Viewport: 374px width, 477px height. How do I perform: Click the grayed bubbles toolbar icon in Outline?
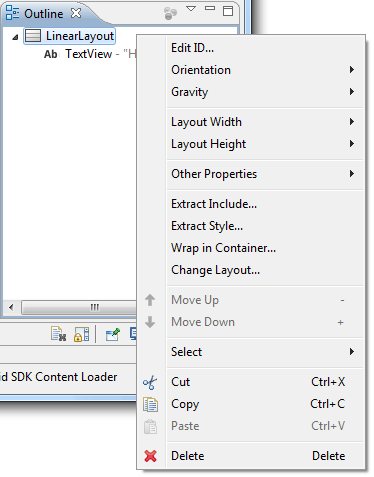171,13
